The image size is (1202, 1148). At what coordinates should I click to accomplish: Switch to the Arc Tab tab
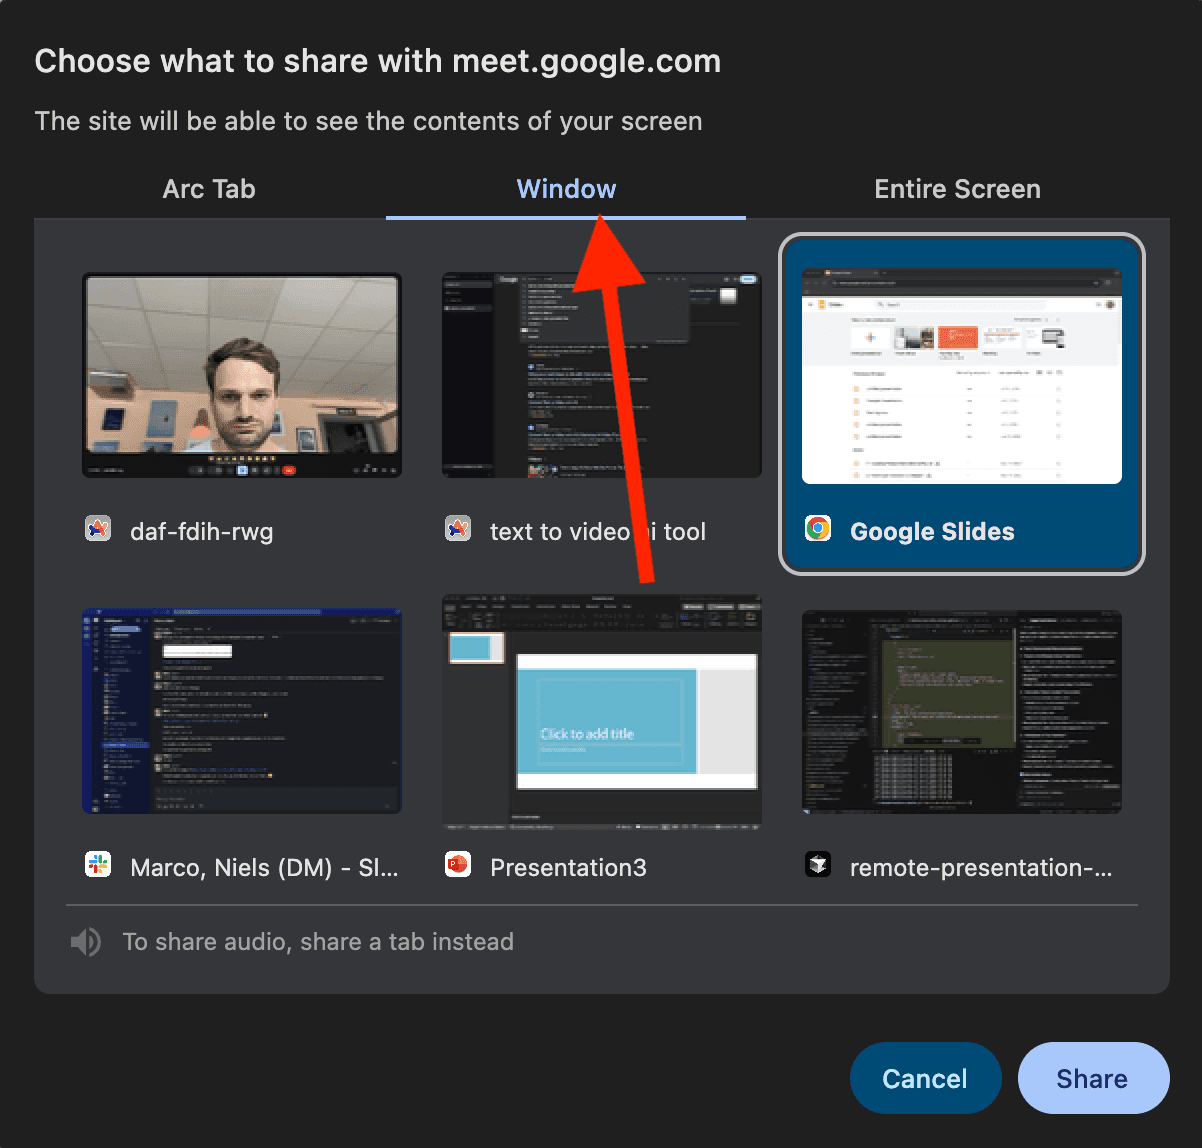click(x=209, y=189)
